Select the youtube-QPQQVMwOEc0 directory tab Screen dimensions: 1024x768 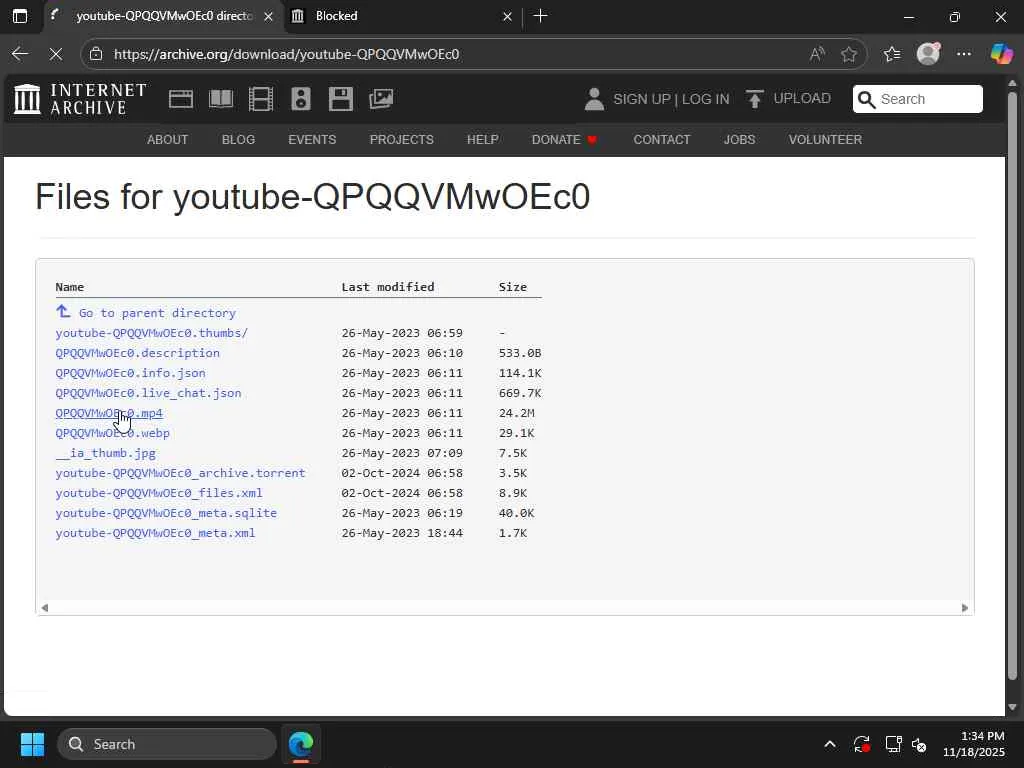163,16
